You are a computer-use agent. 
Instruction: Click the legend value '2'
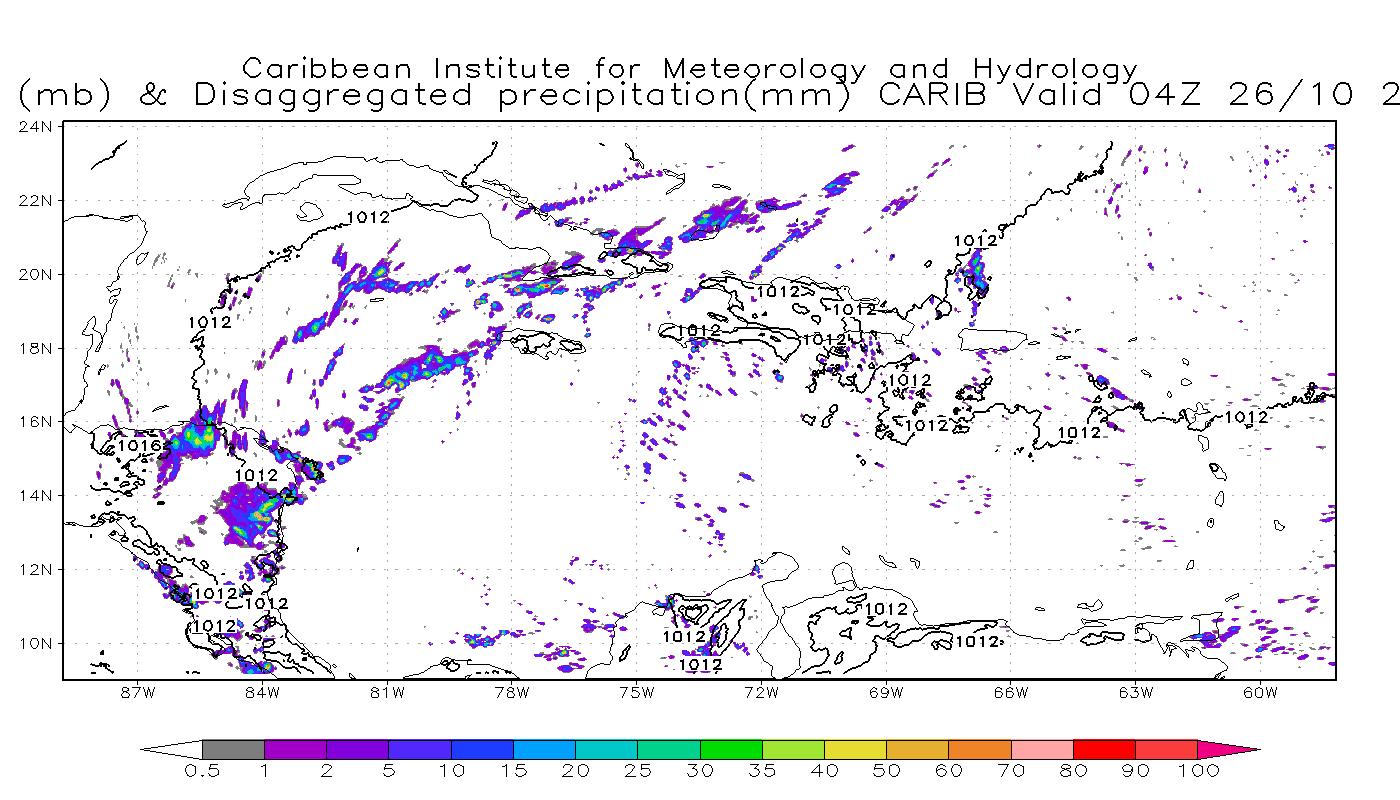[326, 772]
